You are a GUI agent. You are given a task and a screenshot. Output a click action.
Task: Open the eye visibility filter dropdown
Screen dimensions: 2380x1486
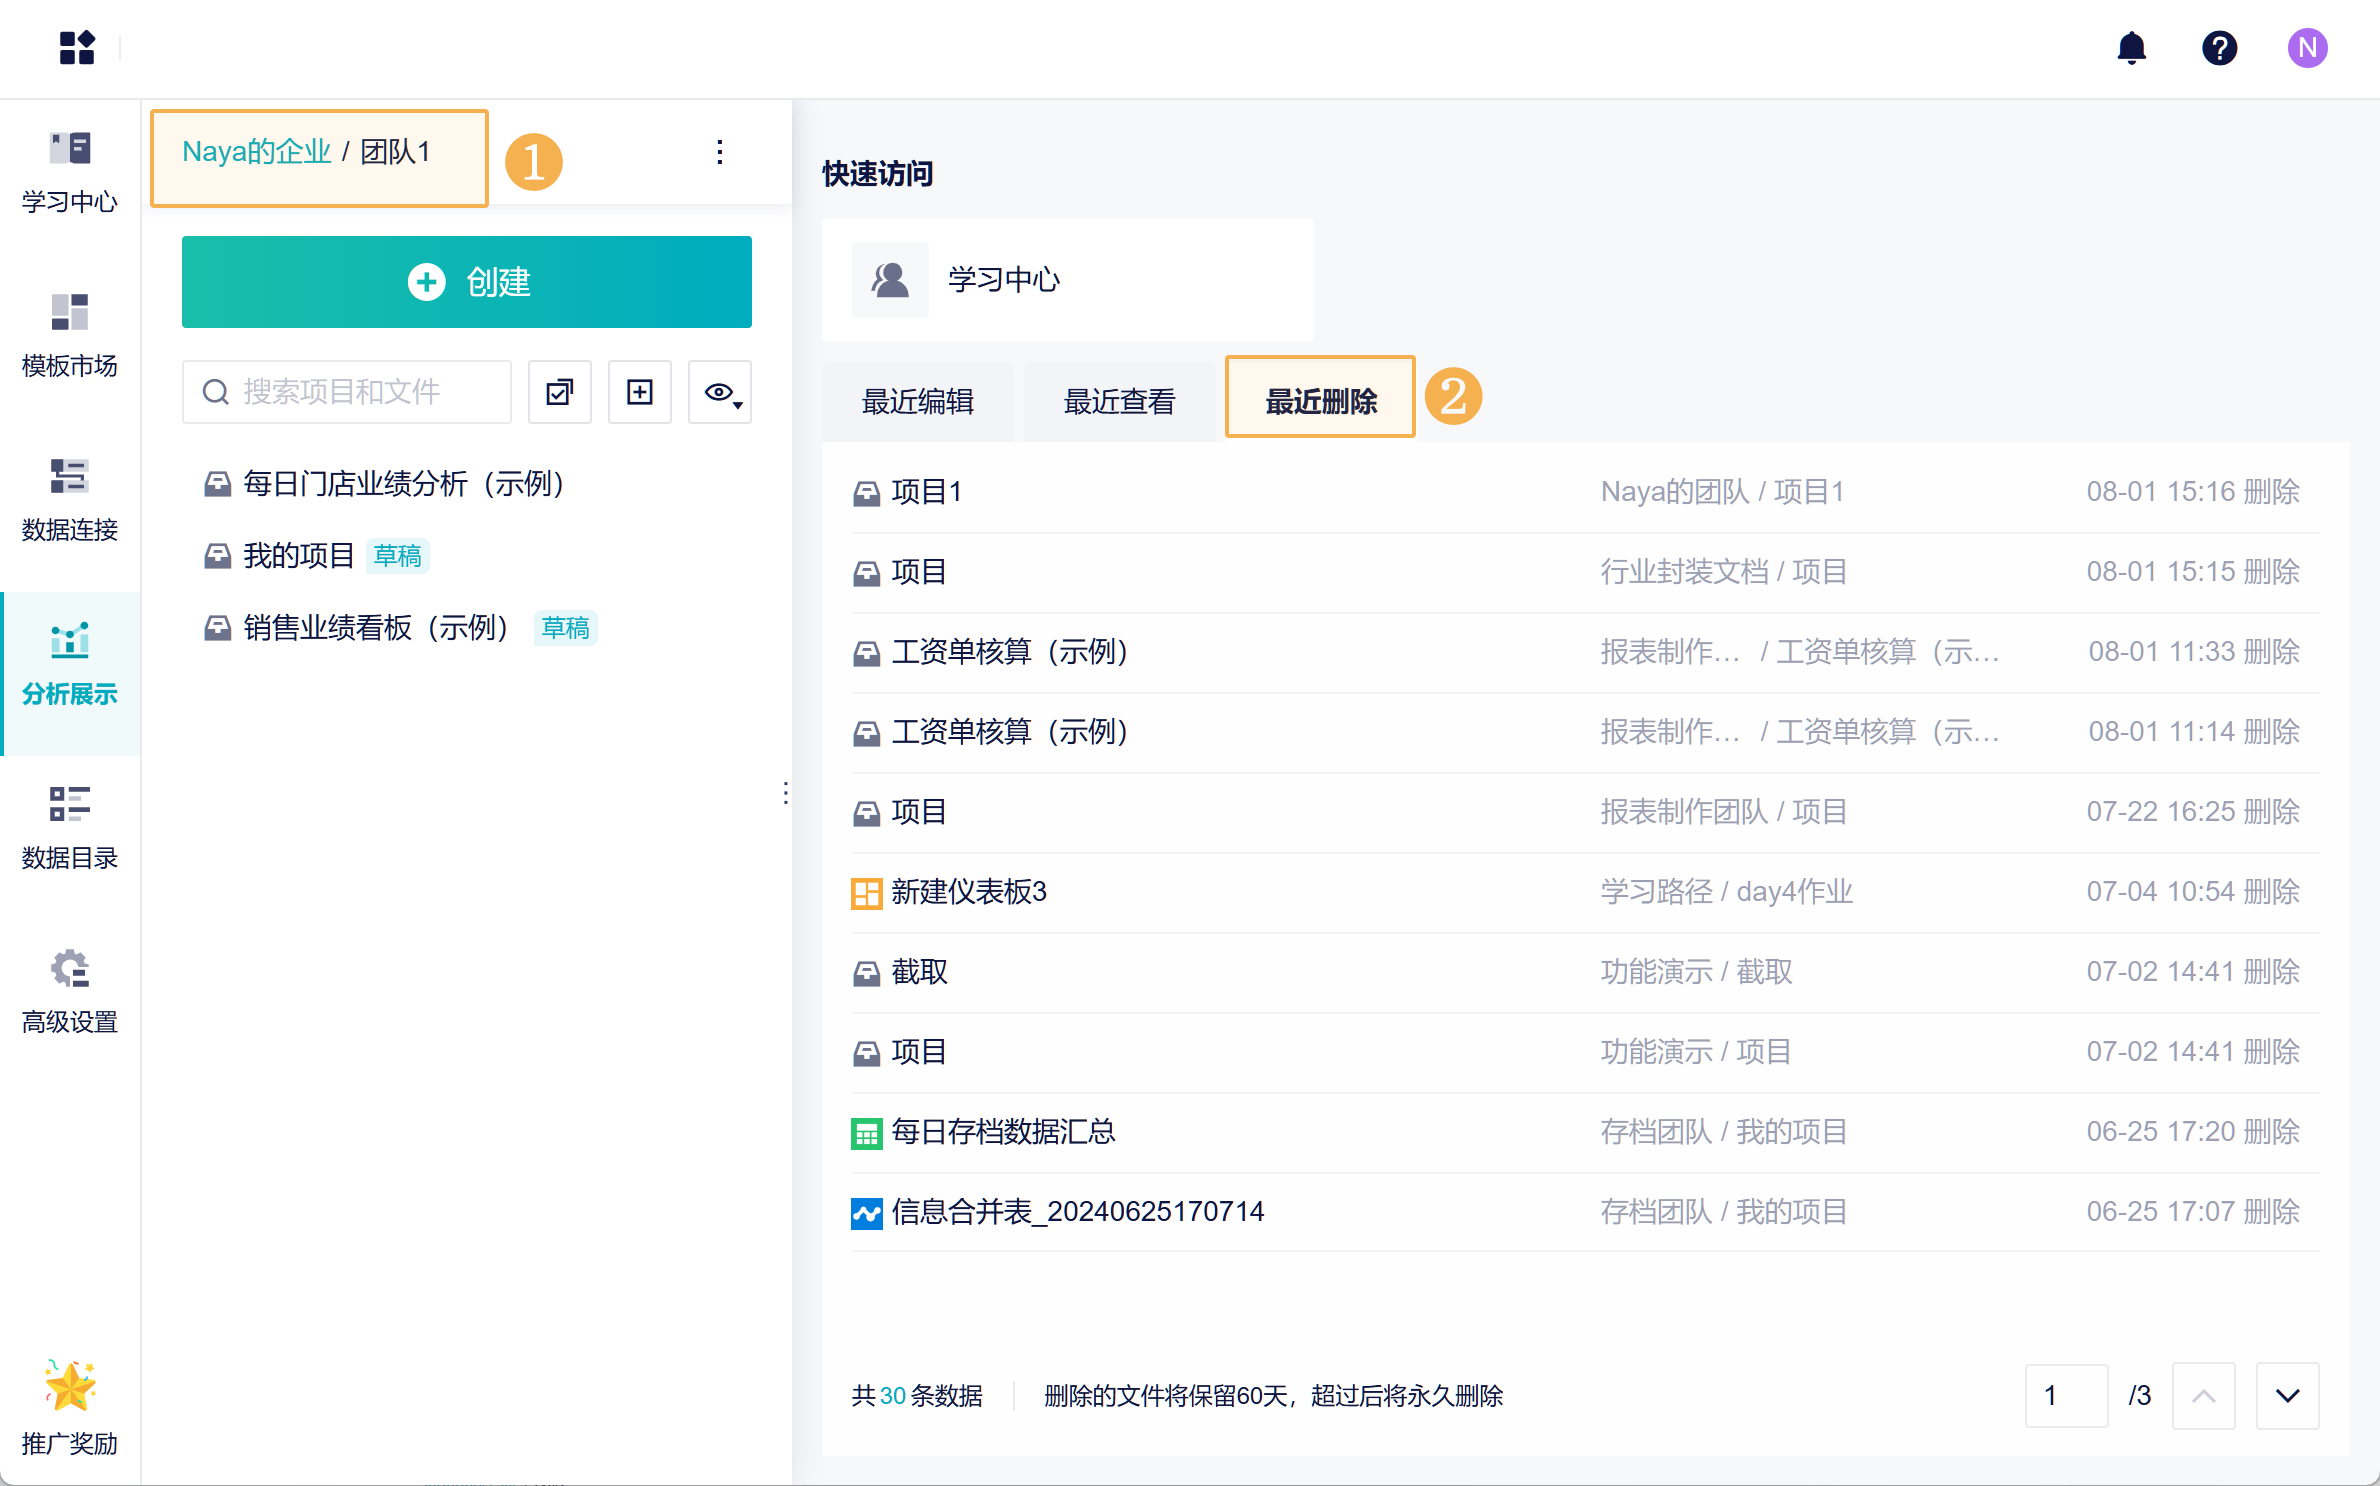tap(720, 392)
